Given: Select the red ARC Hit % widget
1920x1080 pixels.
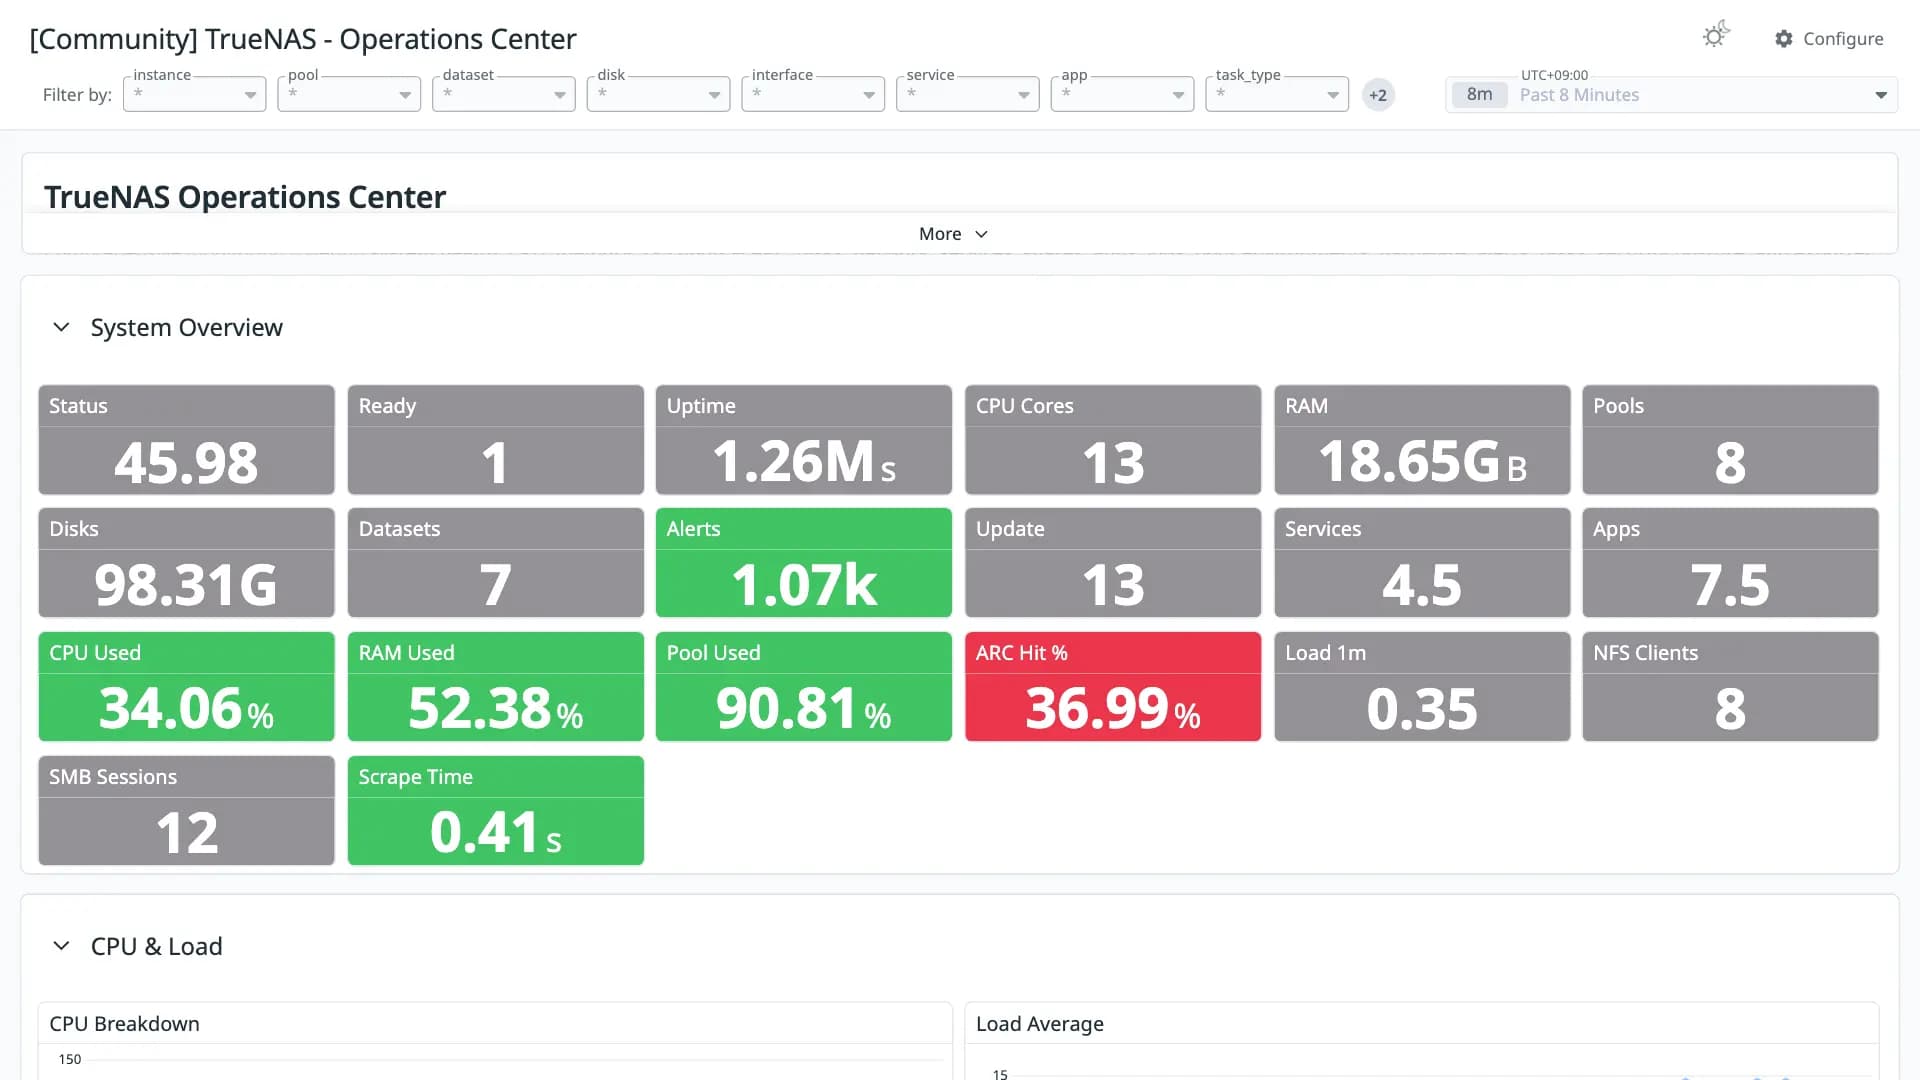Looking at the screenshot, I should pyautogui.click(x=1113, y=687).
